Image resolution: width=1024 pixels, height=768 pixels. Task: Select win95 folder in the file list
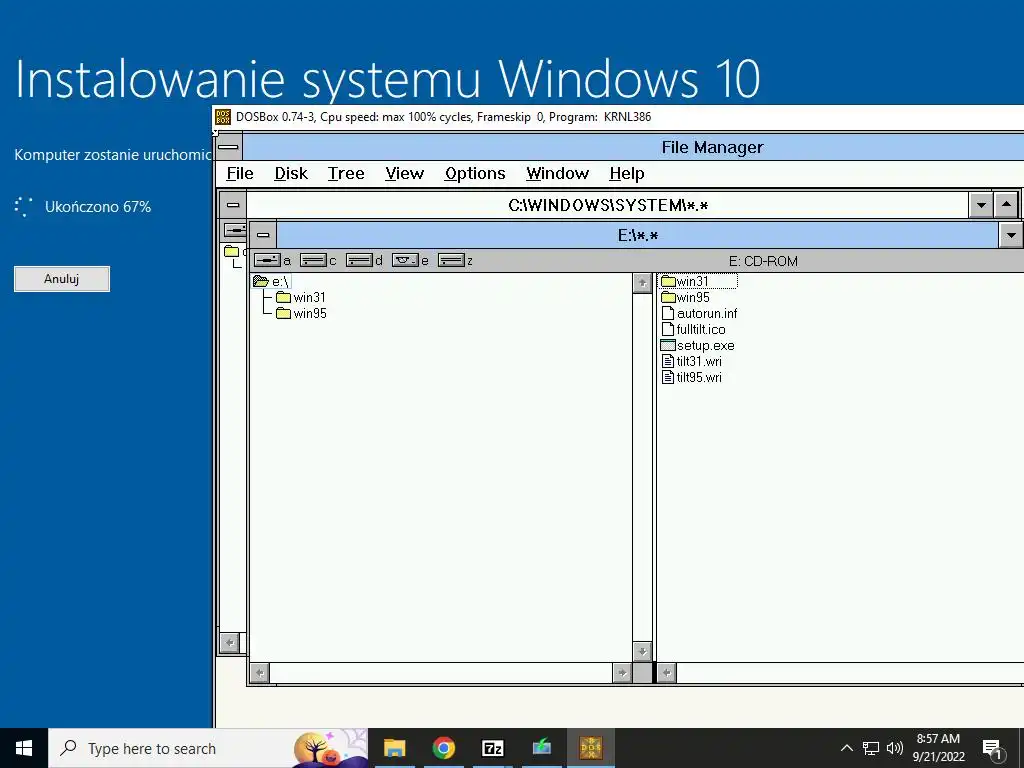tap(685, 297)
